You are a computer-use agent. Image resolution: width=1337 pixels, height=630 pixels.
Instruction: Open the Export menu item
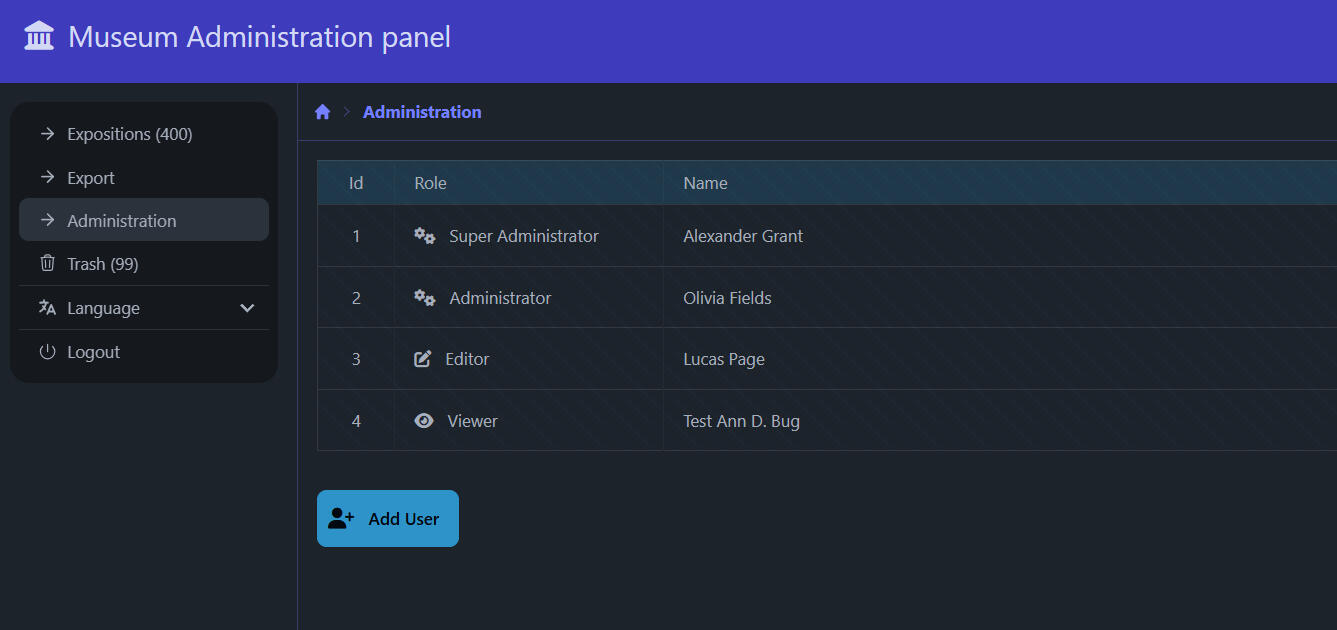[91, 178]
